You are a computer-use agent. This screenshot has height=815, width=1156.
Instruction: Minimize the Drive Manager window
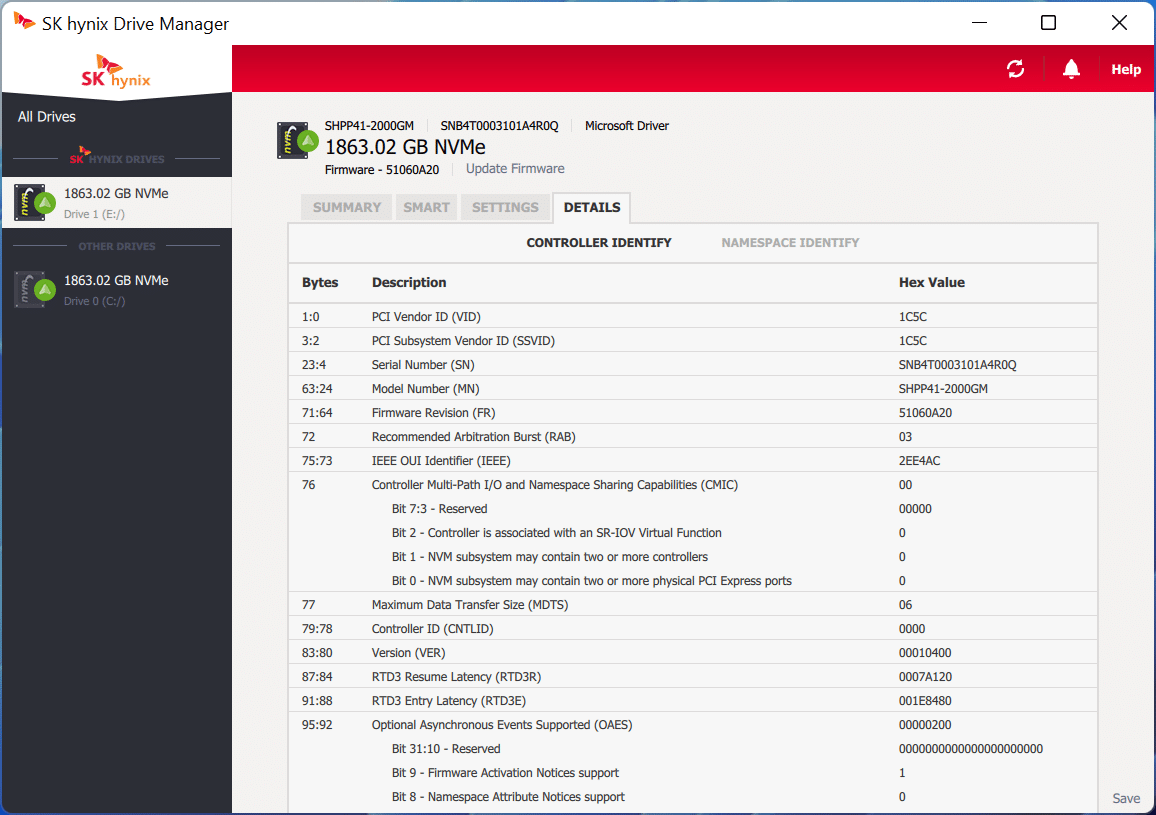tap(979, 22)
